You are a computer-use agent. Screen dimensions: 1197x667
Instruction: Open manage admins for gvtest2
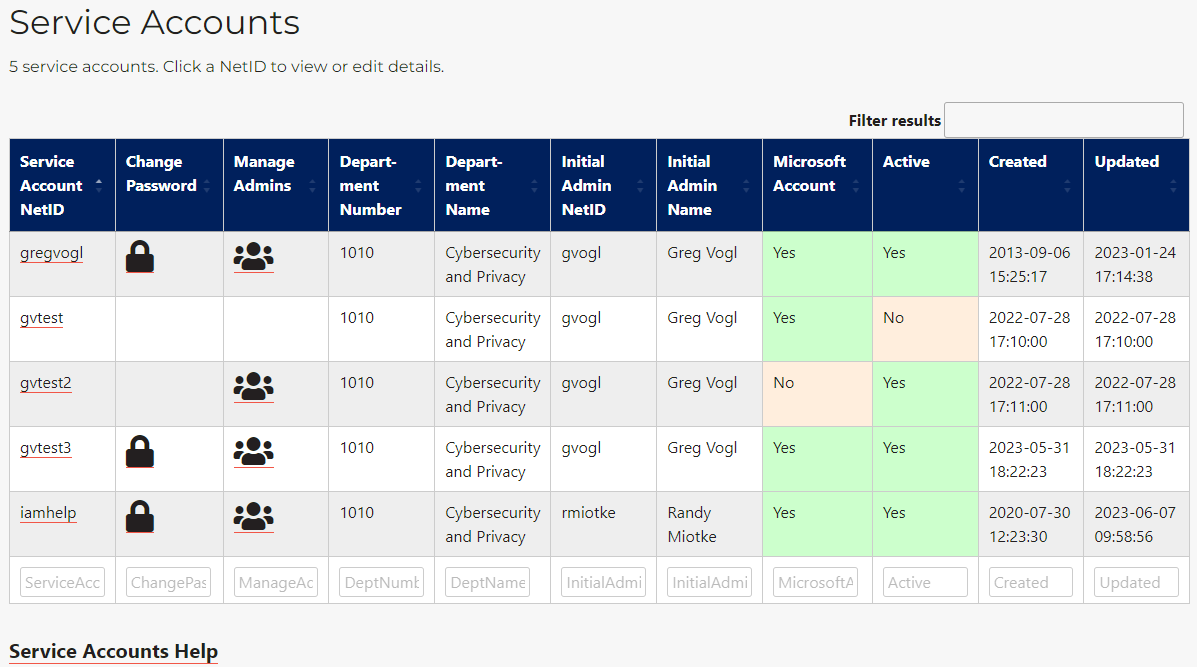253,387
